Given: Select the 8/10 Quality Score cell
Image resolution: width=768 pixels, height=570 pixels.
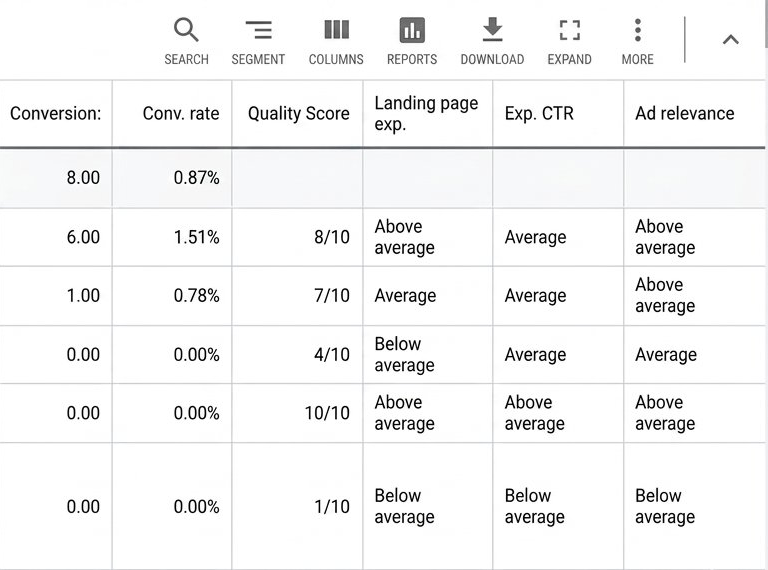Looking at the screenshot, I should (x=332, y=237).
